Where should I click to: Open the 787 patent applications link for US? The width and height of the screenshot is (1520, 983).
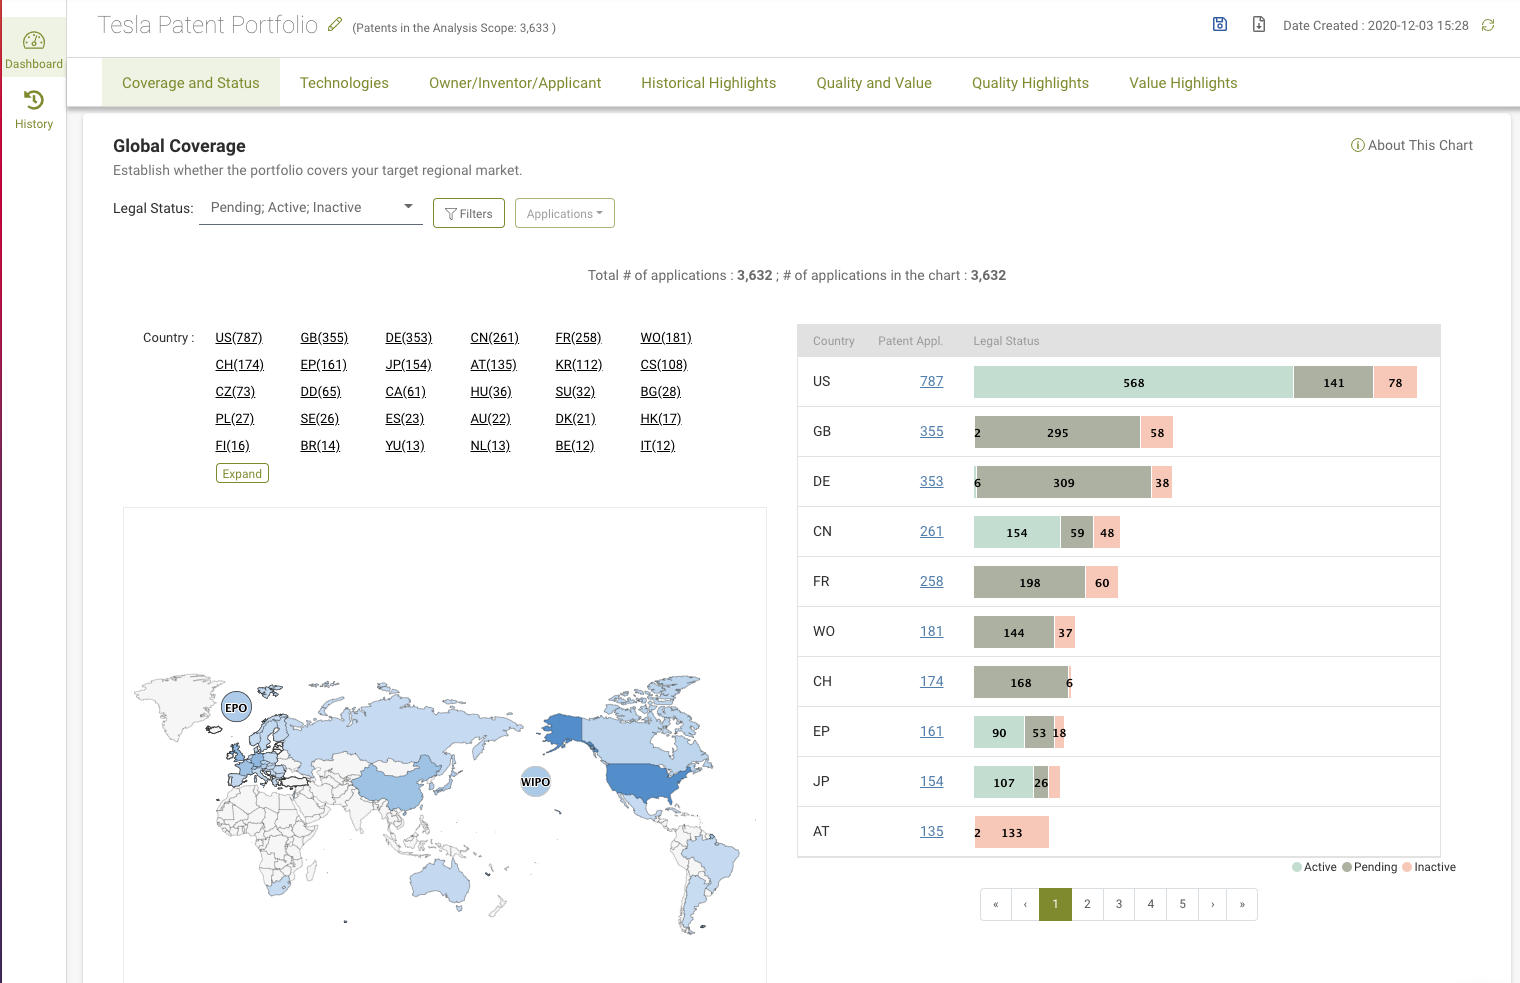pos(932,381)
